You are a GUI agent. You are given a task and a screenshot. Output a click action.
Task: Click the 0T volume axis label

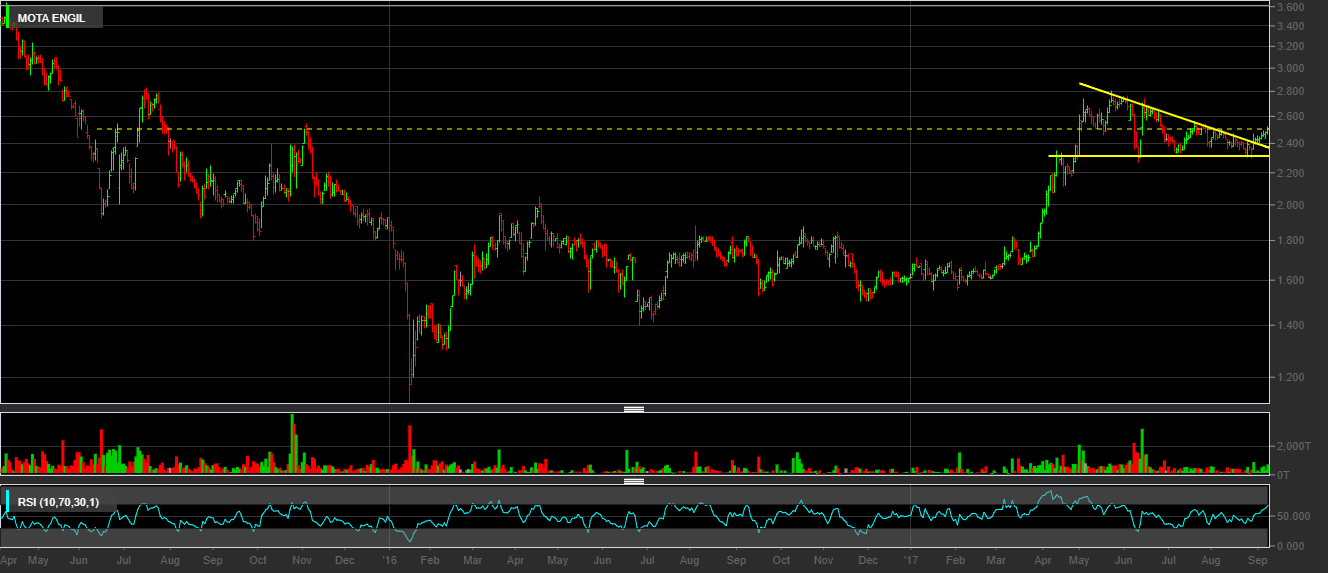click(x=1282, y=474)
